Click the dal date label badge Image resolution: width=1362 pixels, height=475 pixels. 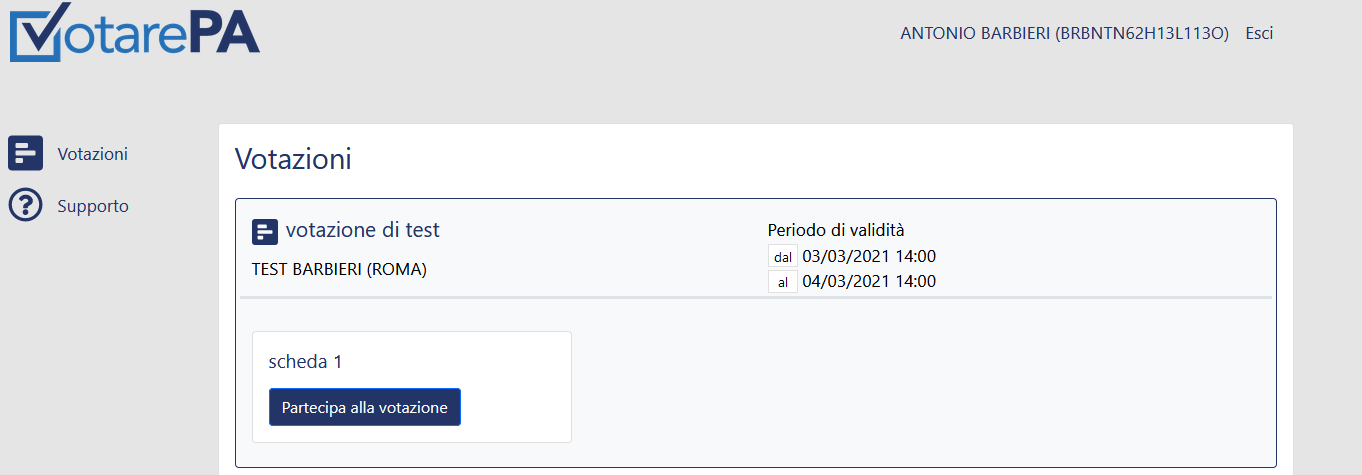783,257
